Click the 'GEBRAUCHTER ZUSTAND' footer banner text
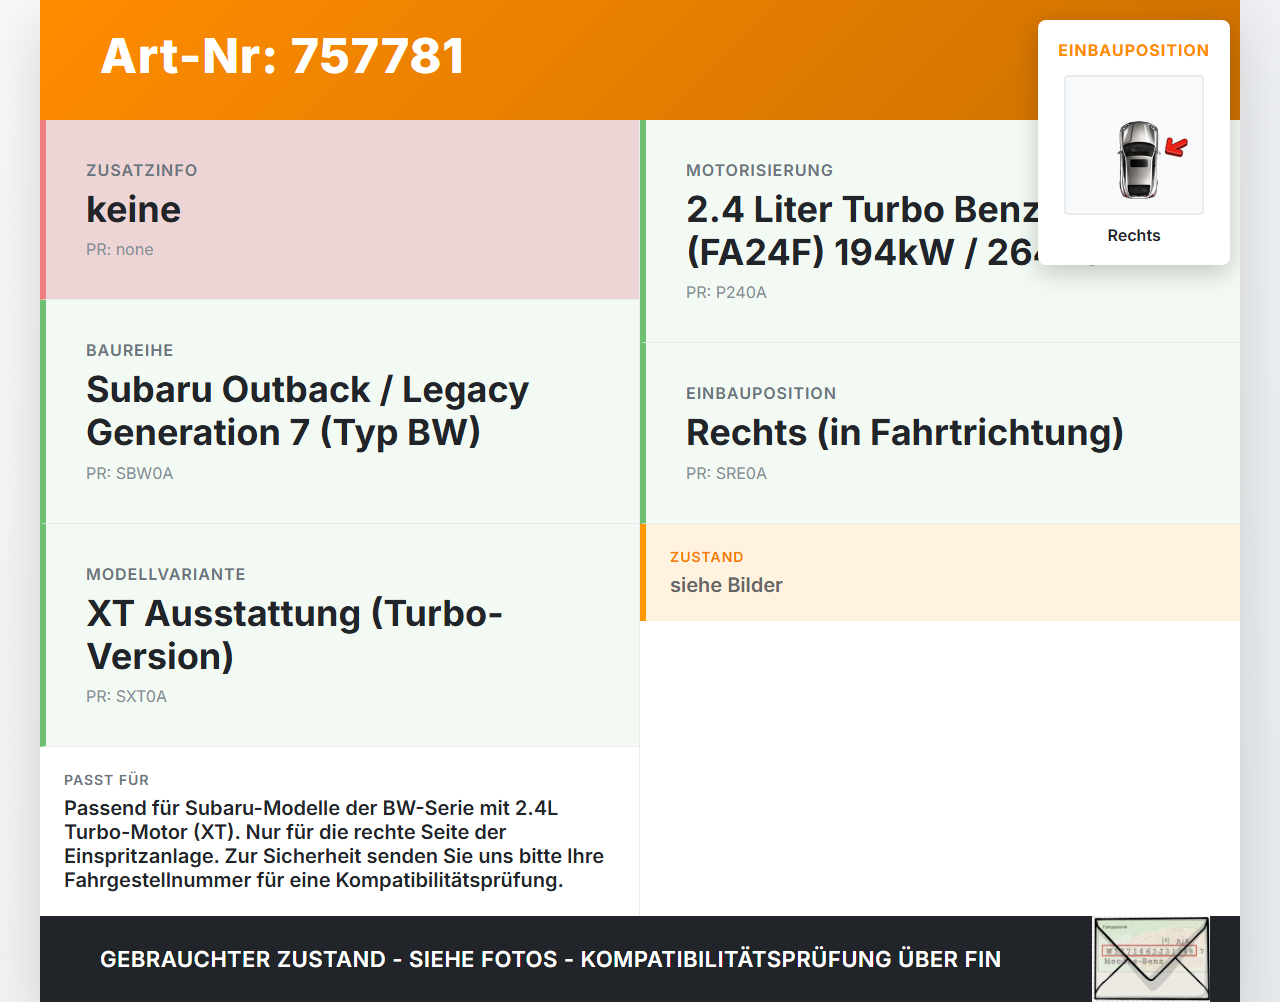The width and height of the screenshot is (1280, 1002). [550, 960]
